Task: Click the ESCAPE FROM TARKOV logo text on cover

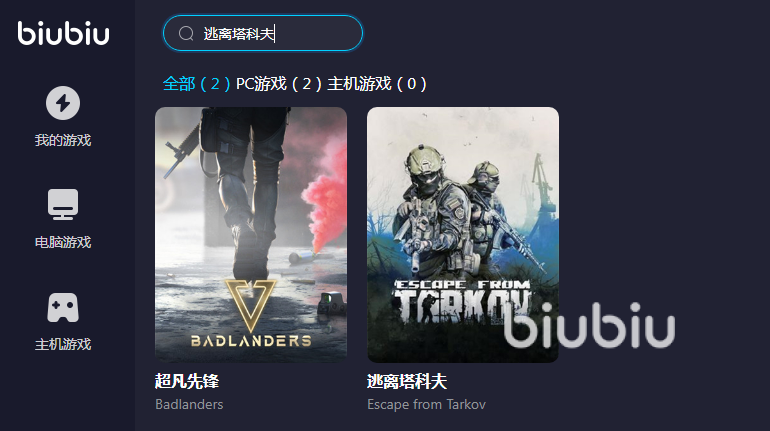Action: coord(463,301)
